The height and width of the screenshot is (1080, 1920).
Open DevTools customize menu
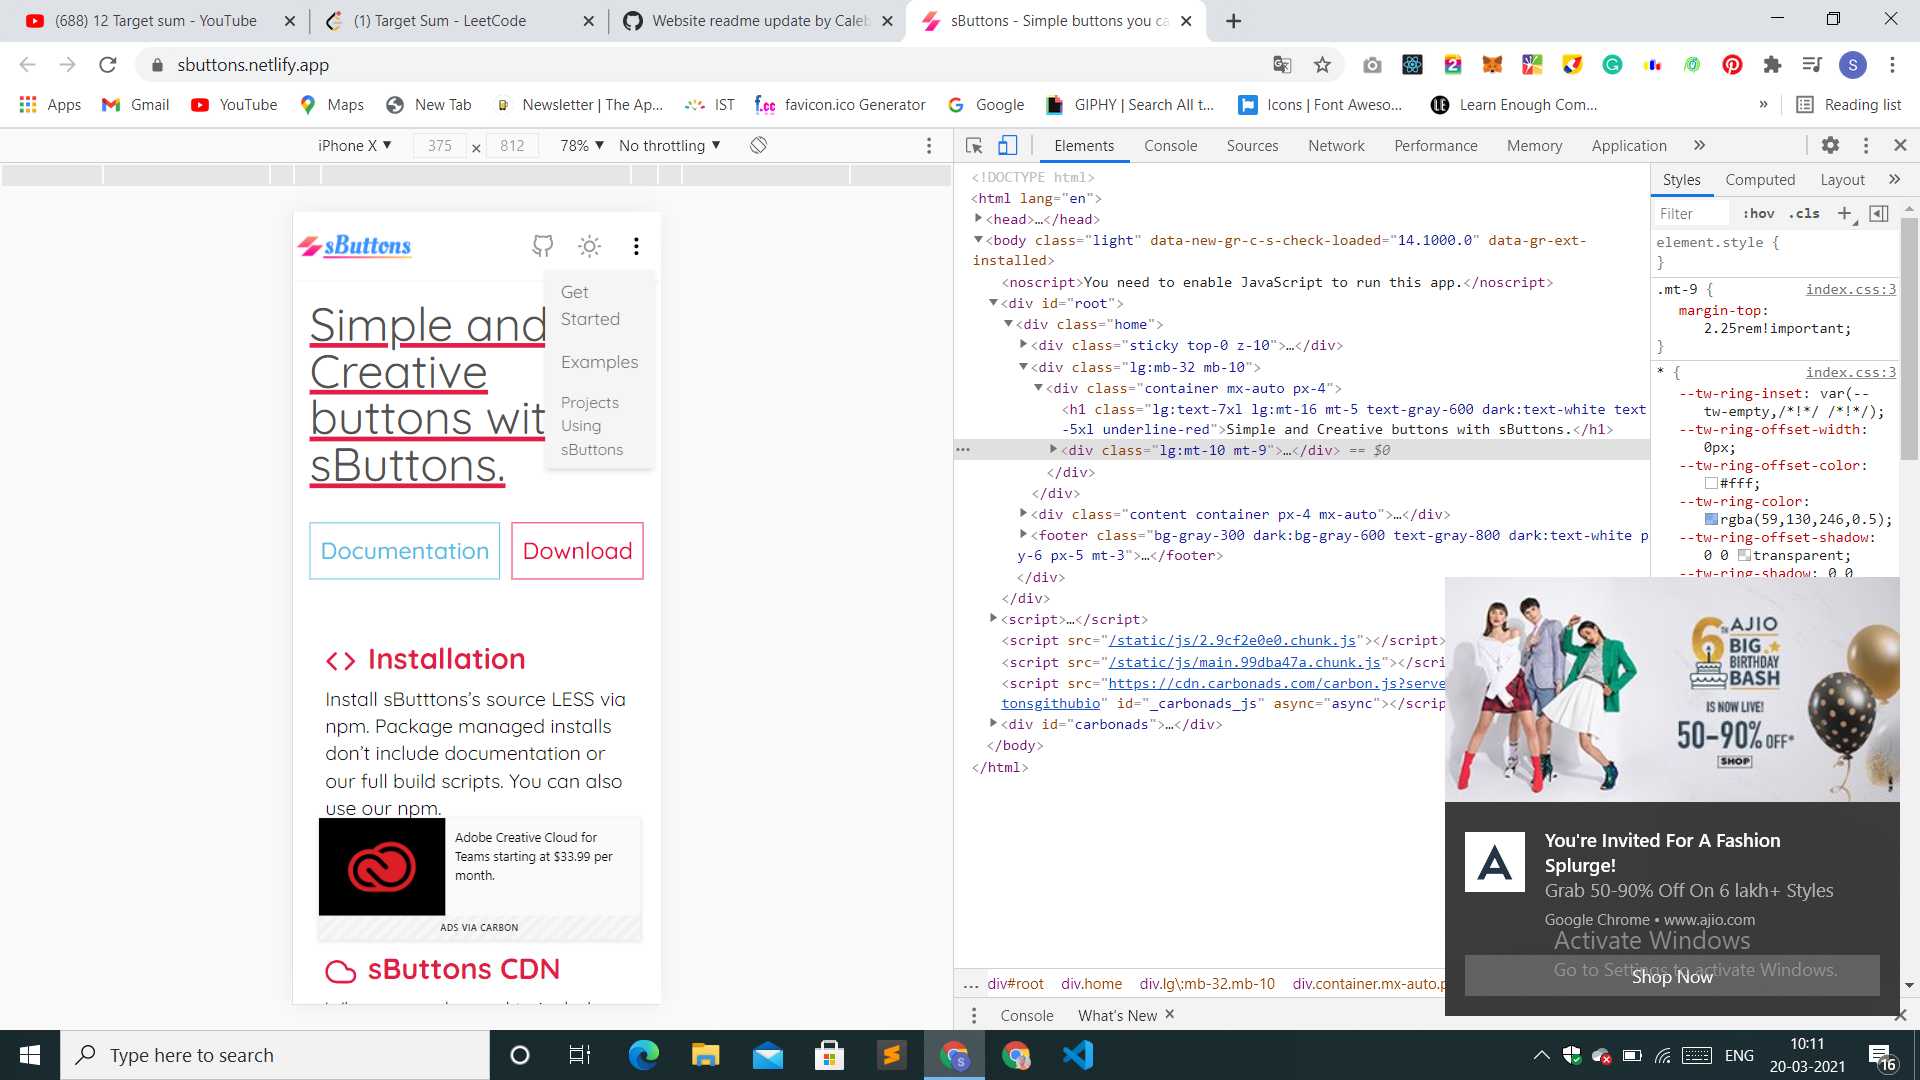pos(1866,146)
